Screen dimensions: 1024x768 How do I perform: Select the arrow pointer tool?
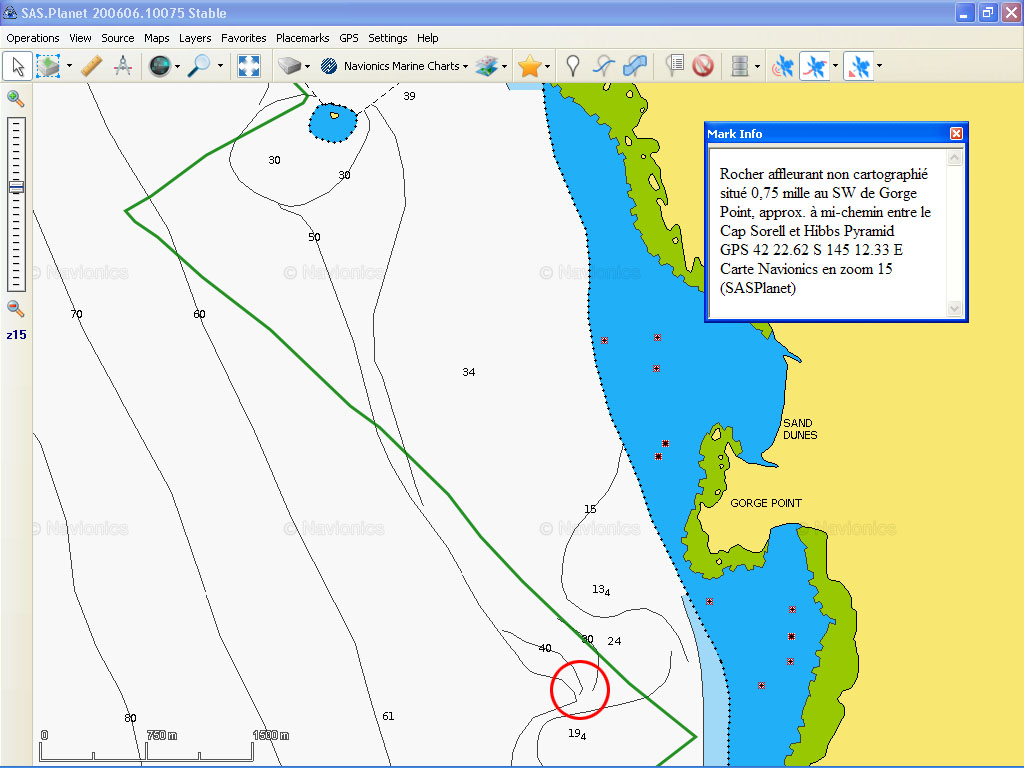click(x=18, y=66)
